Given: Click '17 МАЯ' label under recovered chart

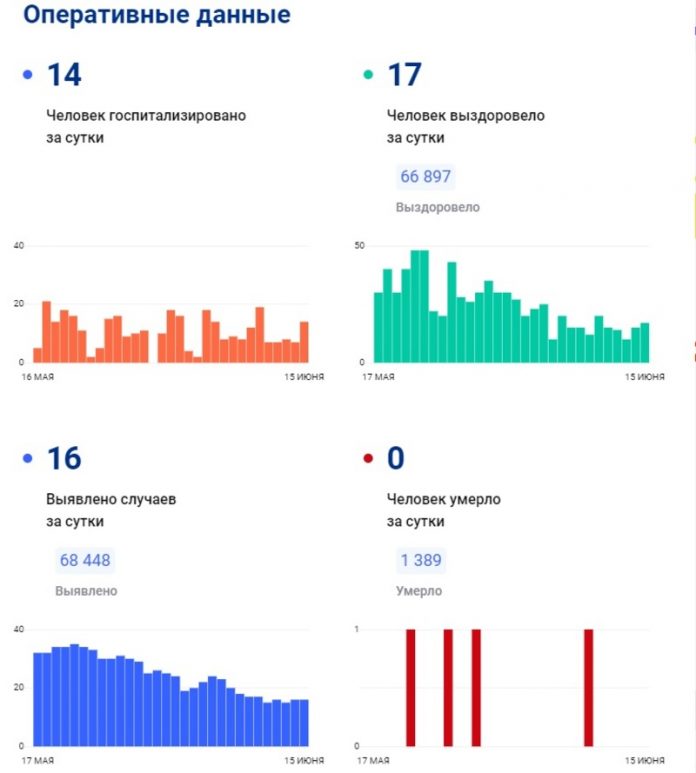Looking at the screenshot, I should point(379,377).
